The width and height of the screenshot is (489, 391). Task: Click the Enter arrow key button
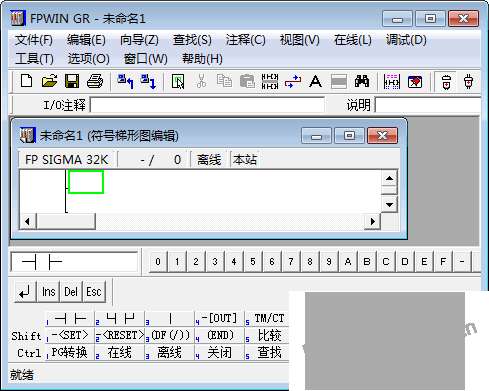[25, 292]
